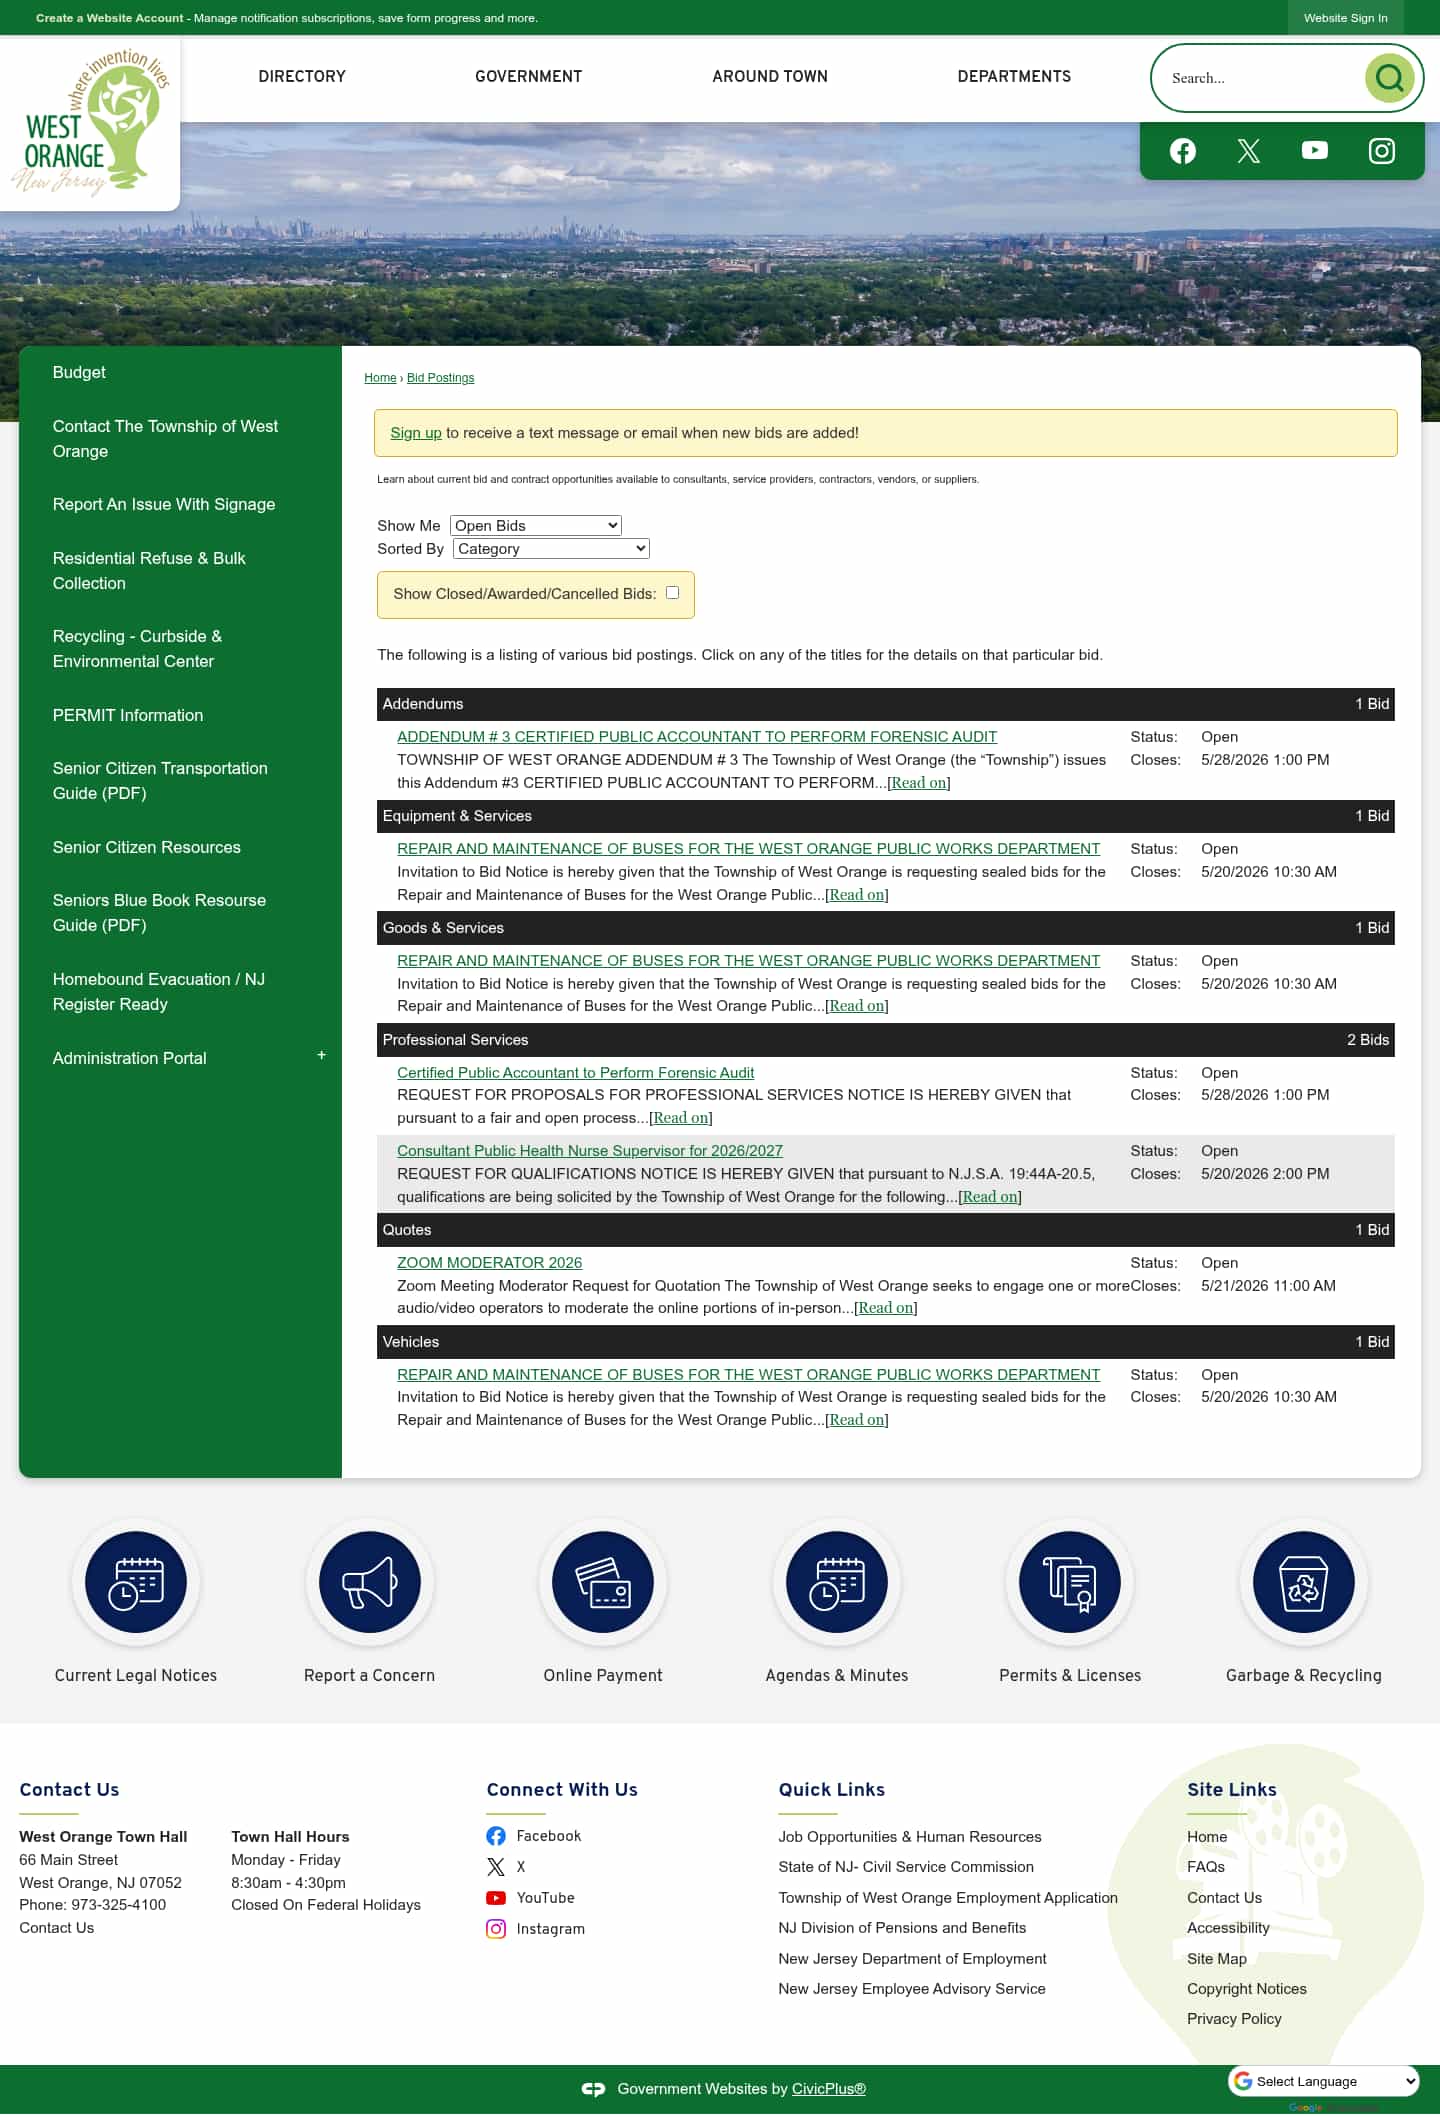This screenshot has width=1440, height=2117.
Task: Select Budget in the sidebar
Action: pyautogui.click(x=79, y=372)
